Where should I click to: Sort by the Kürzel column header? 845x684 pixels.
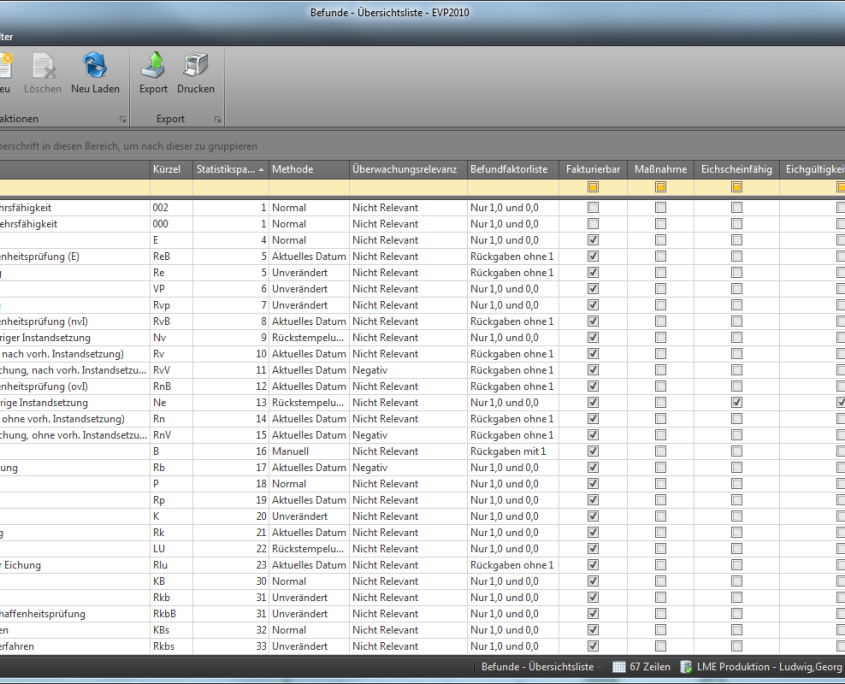point(171,169)
